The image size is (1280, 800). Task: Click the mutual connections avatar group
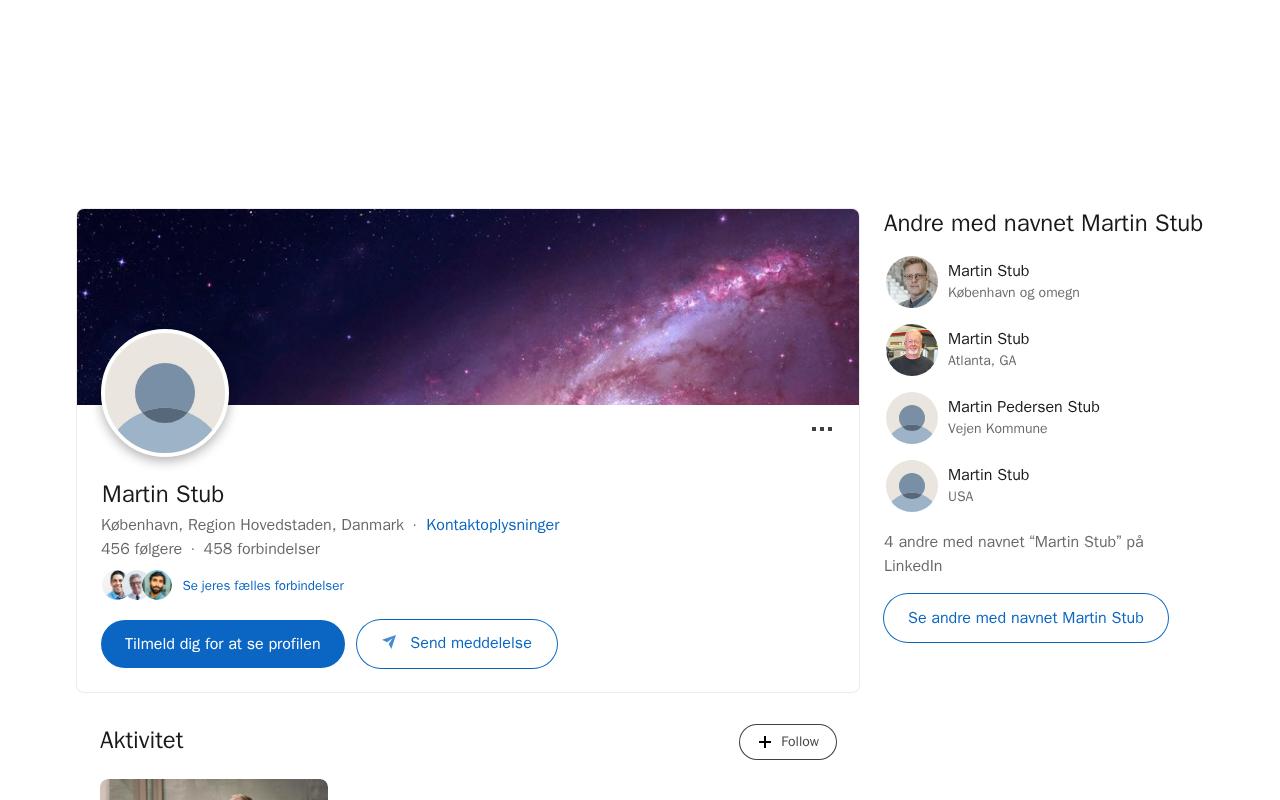(137, 585)
